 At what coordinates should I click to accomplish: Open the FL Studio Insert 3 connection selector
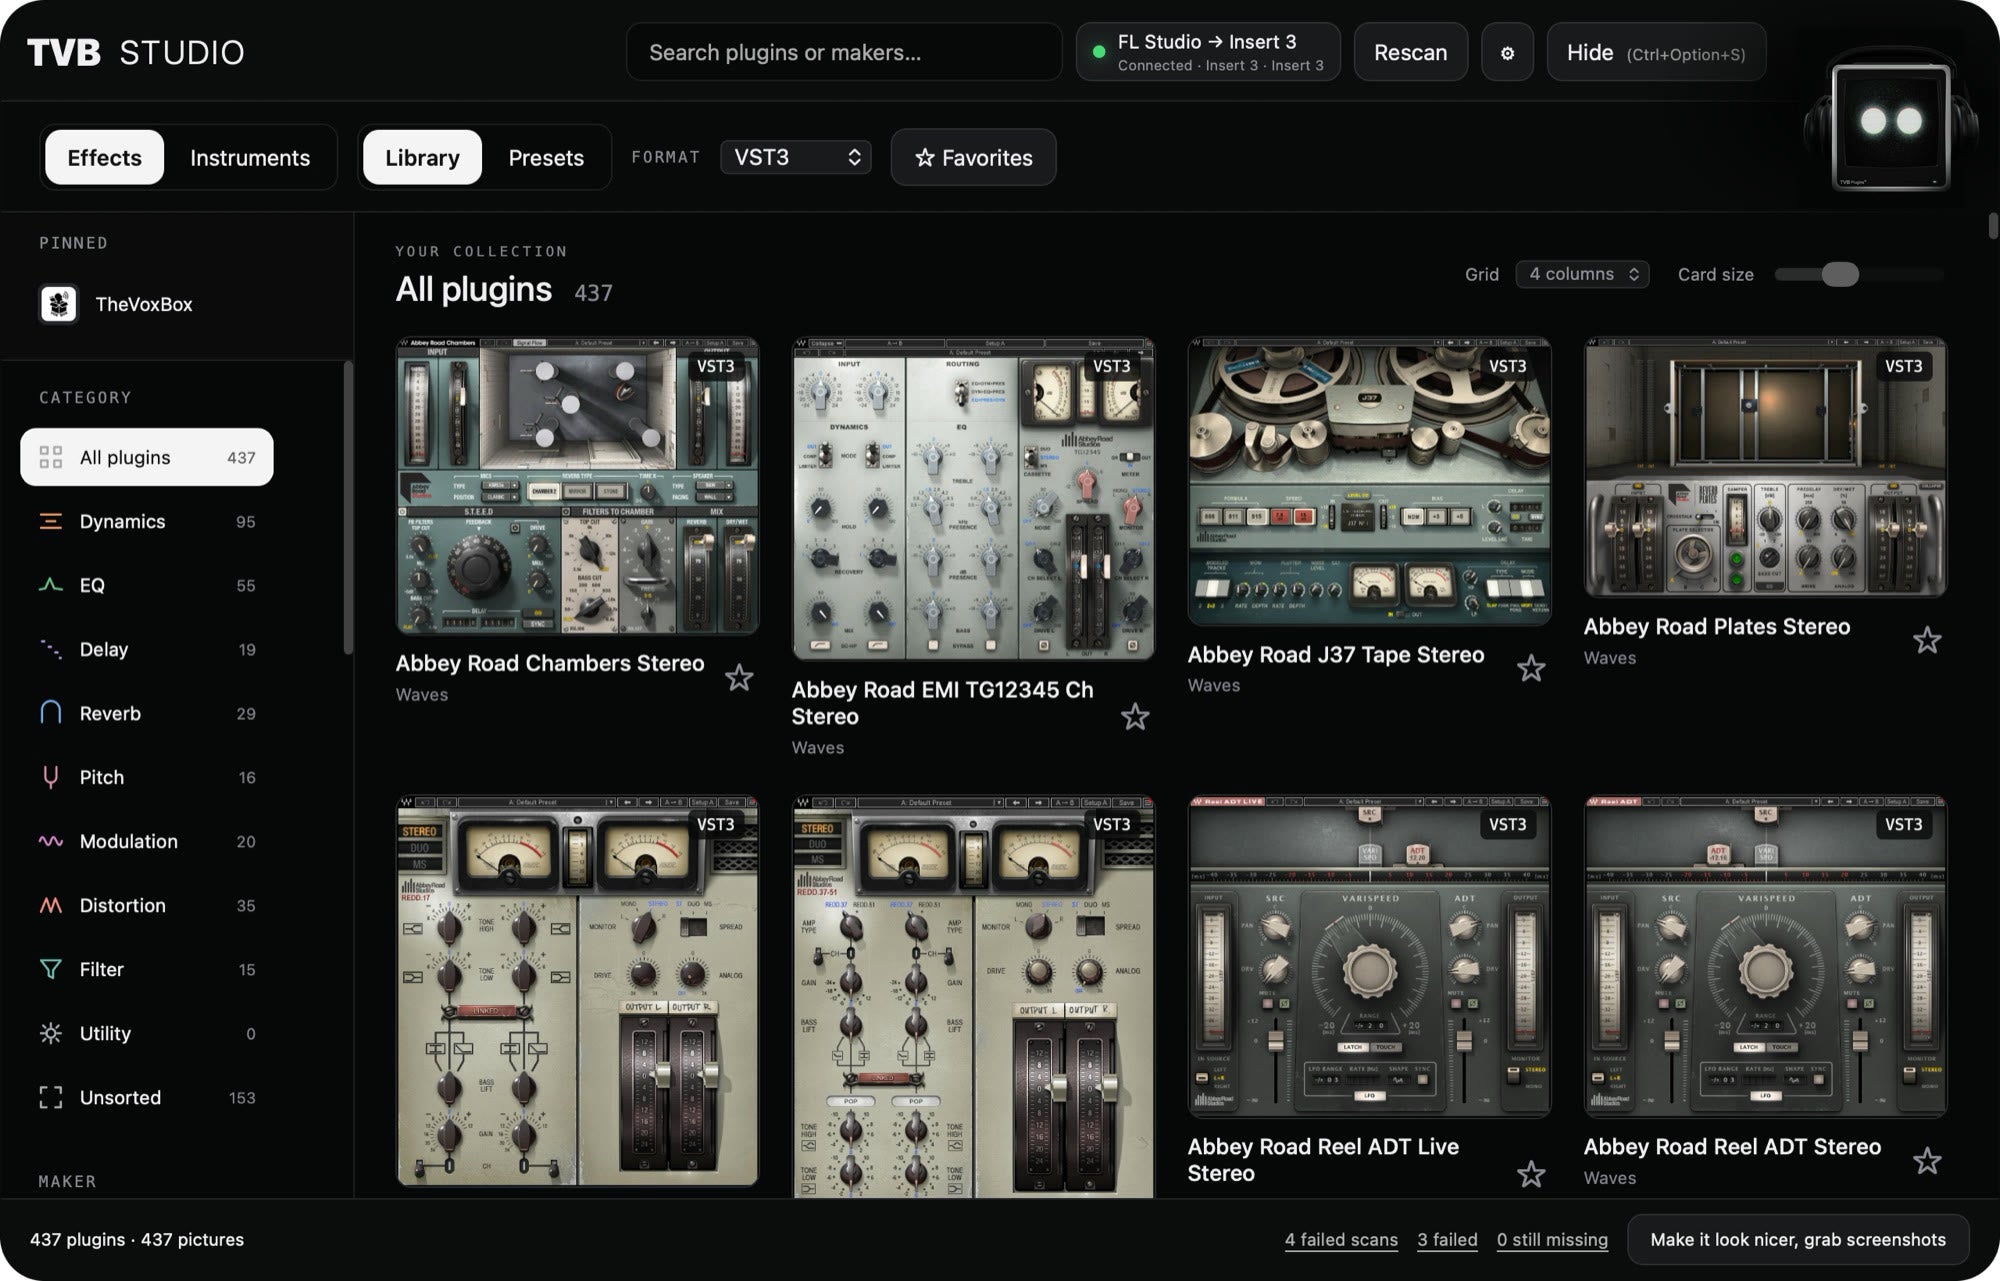(1208, 52)
